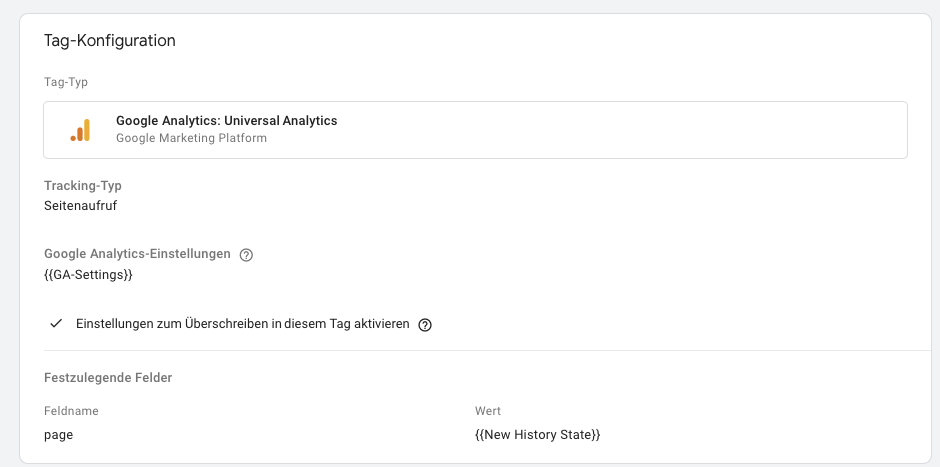Screen dimensions: 940x467
Task: Click the Google Analytics-Einstellungen label
Action: click(x=137, y=254)
